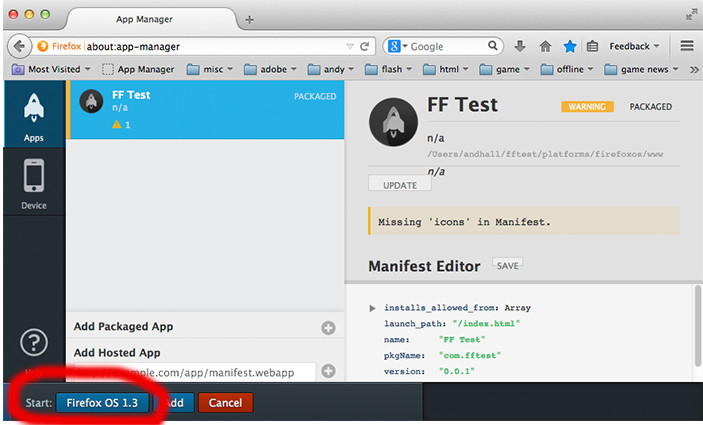Open the Device panel in the sidebar
The image size is (703, 425).
(34, 182)
